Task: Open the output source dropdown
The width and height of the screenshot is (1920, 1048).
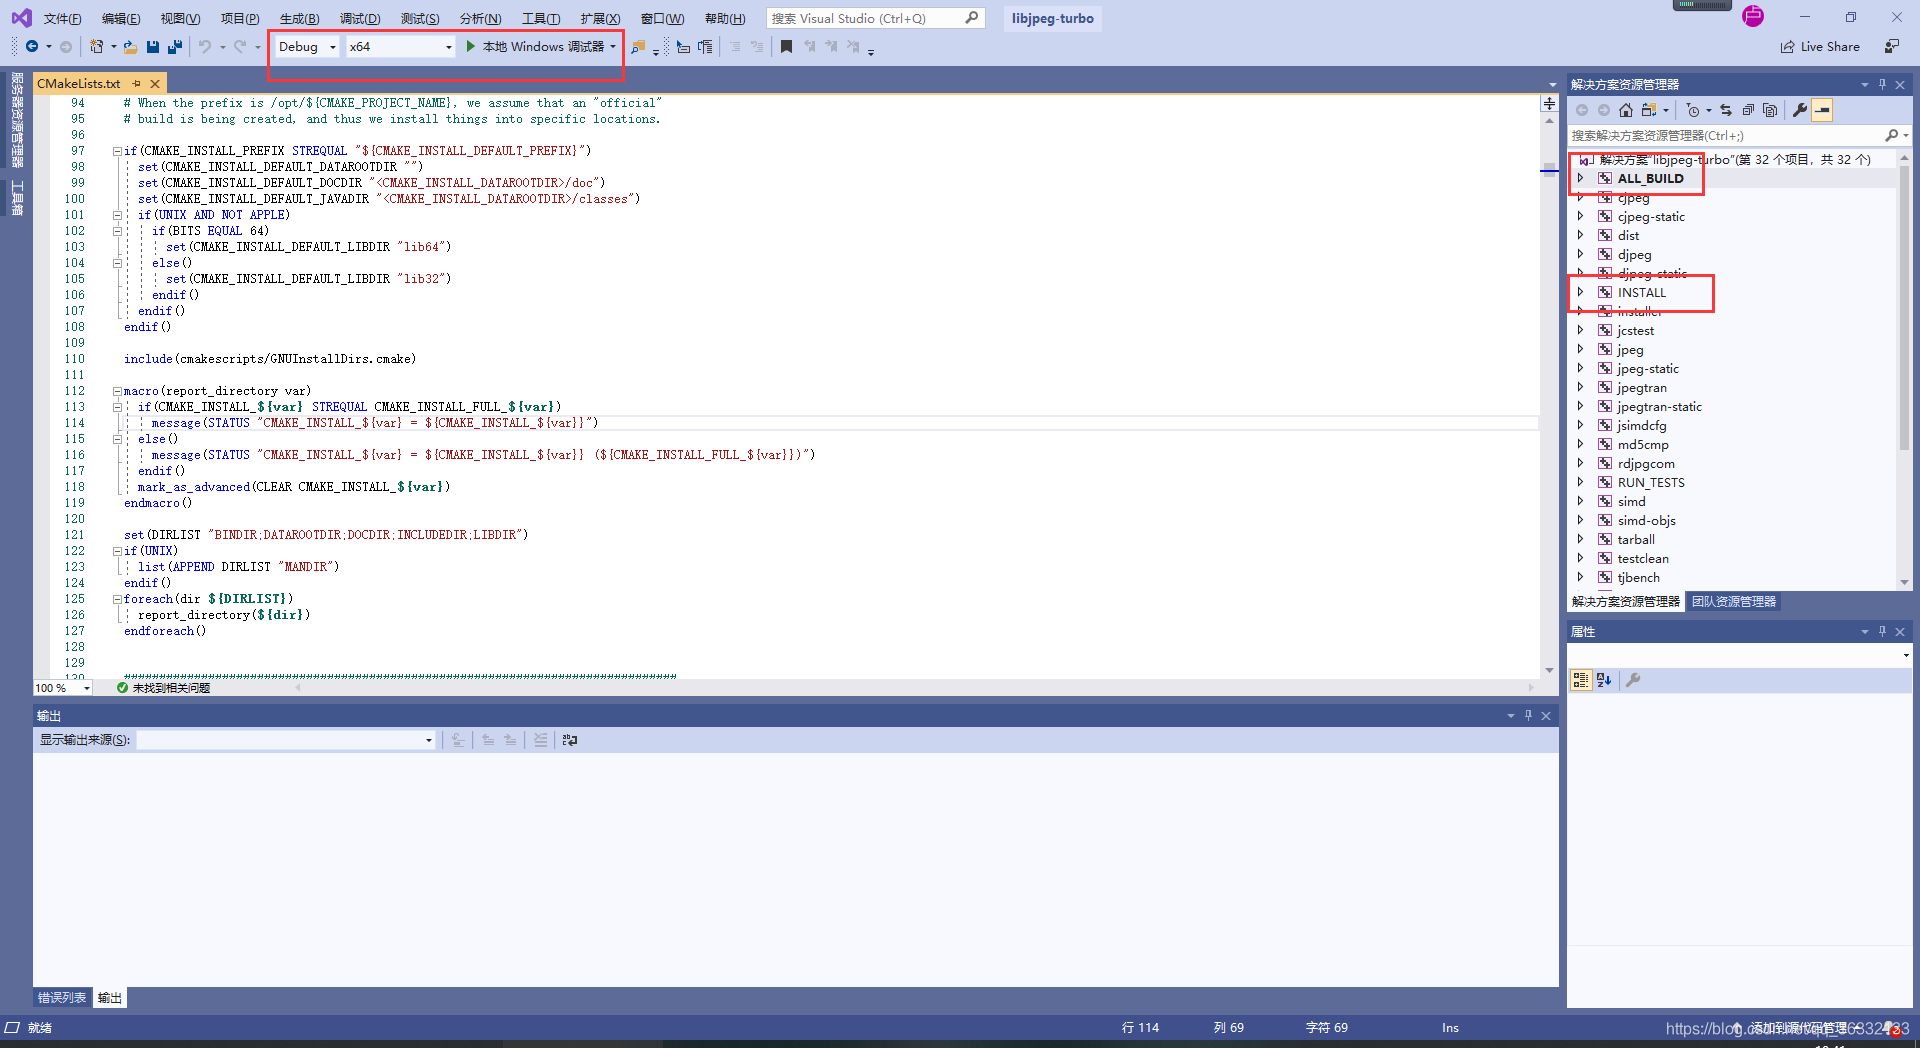Action: coord(286,740)
